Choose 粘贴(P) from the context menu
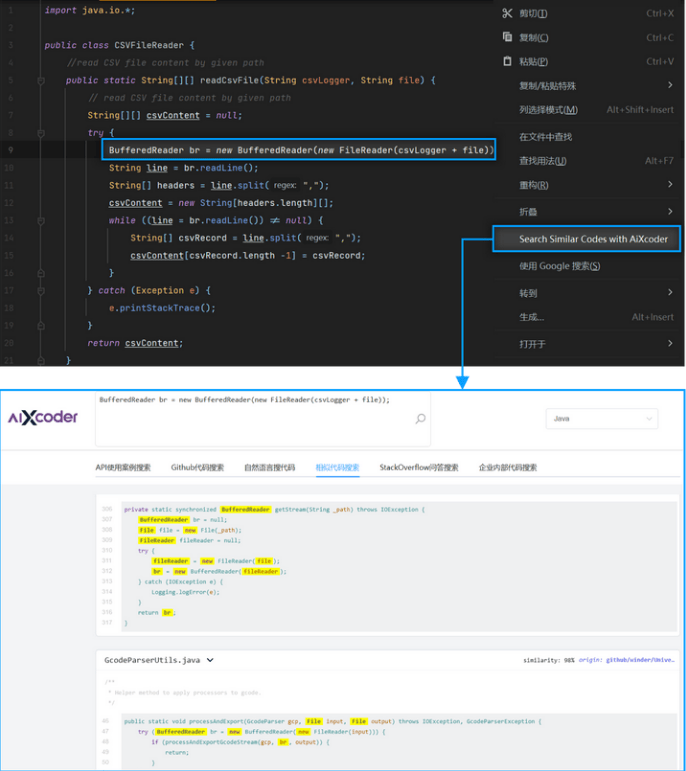This screenshot has width=686, height=771. 588,61
